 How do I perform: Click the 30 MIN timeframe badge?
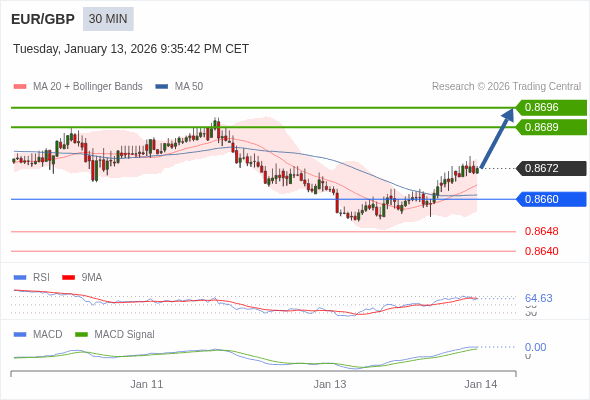coord(108,19)
